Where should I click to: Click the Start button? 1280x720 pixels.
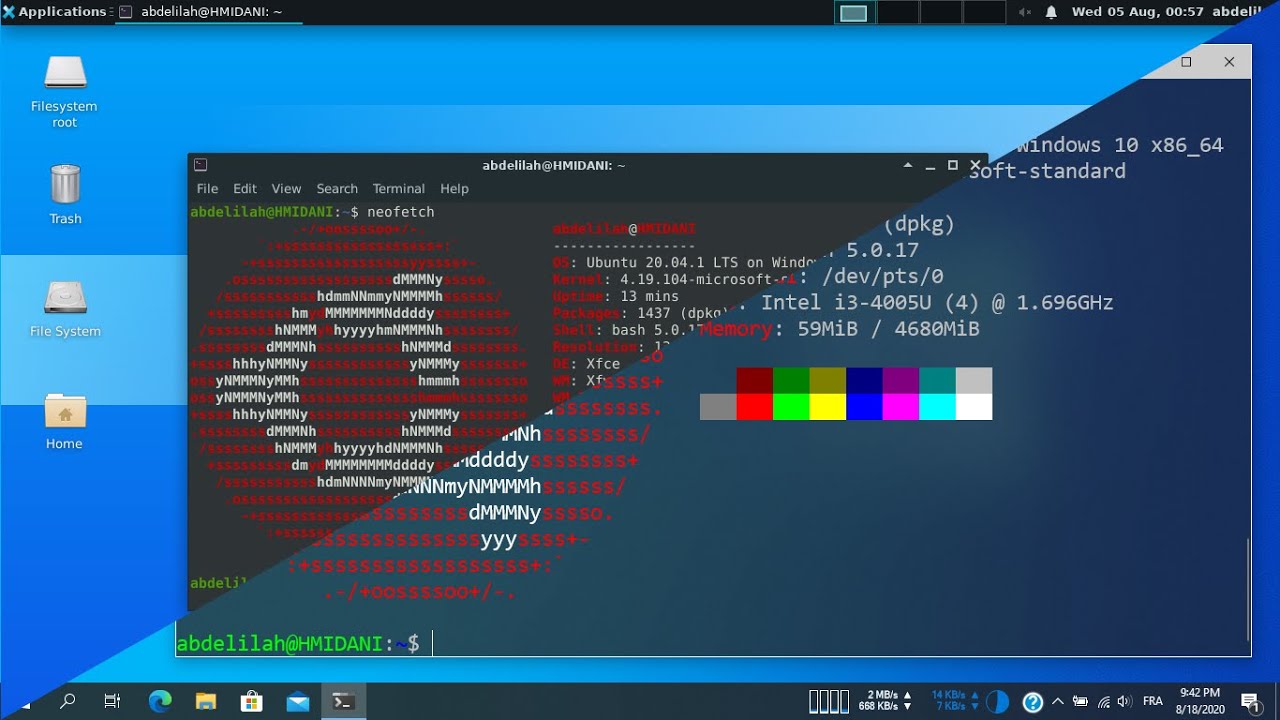(x=22, y=700)
